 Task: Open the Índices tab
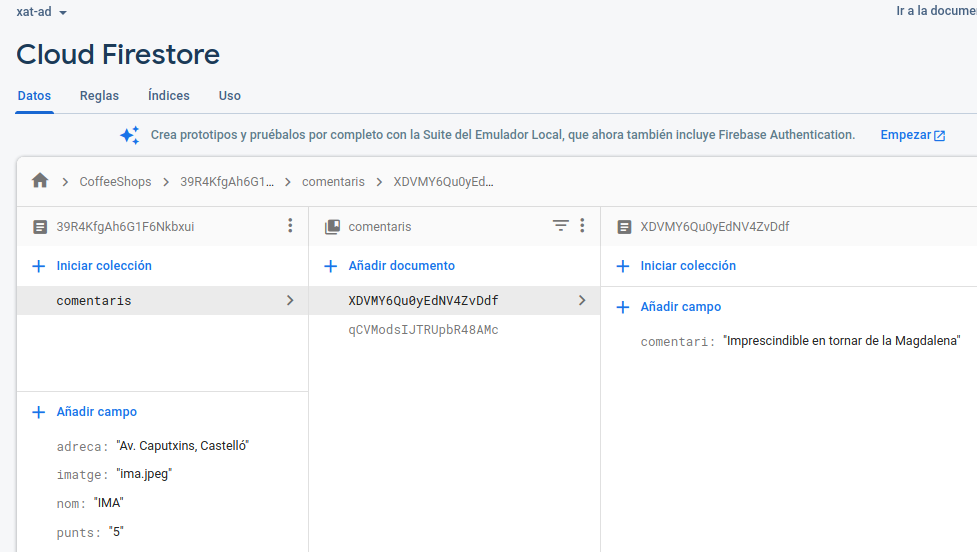pyautogui.click(x=168, y=96)
